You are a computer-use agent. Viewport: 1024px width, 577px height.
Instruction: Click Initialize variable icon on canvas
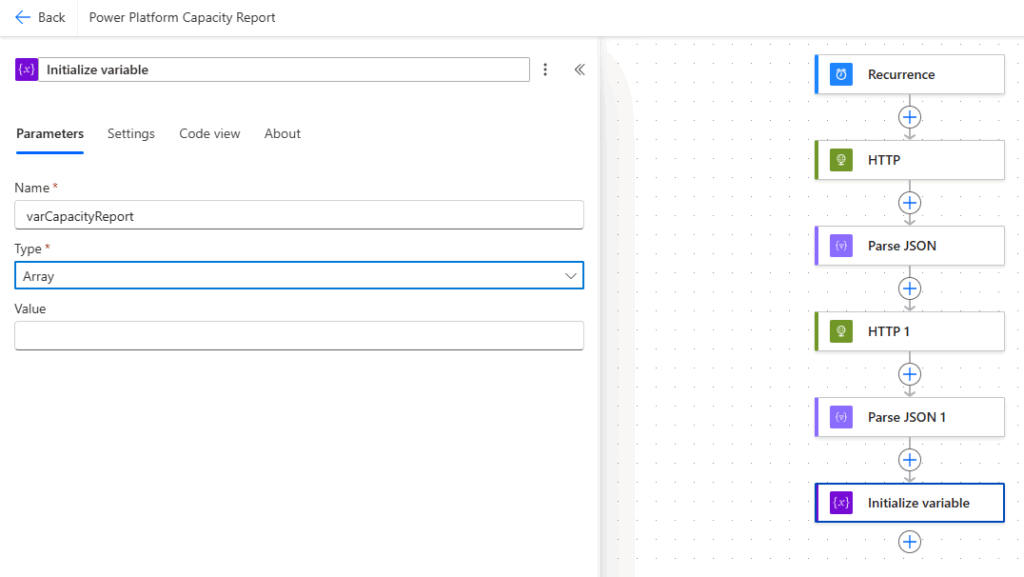(841, 503)
